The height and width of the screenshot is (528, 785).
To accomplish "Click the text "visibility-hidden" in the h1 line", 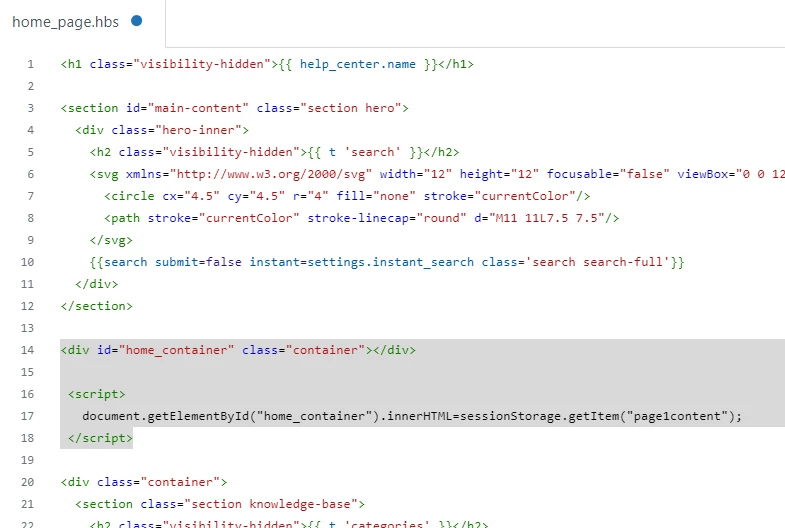I will [x=202, y=64].
